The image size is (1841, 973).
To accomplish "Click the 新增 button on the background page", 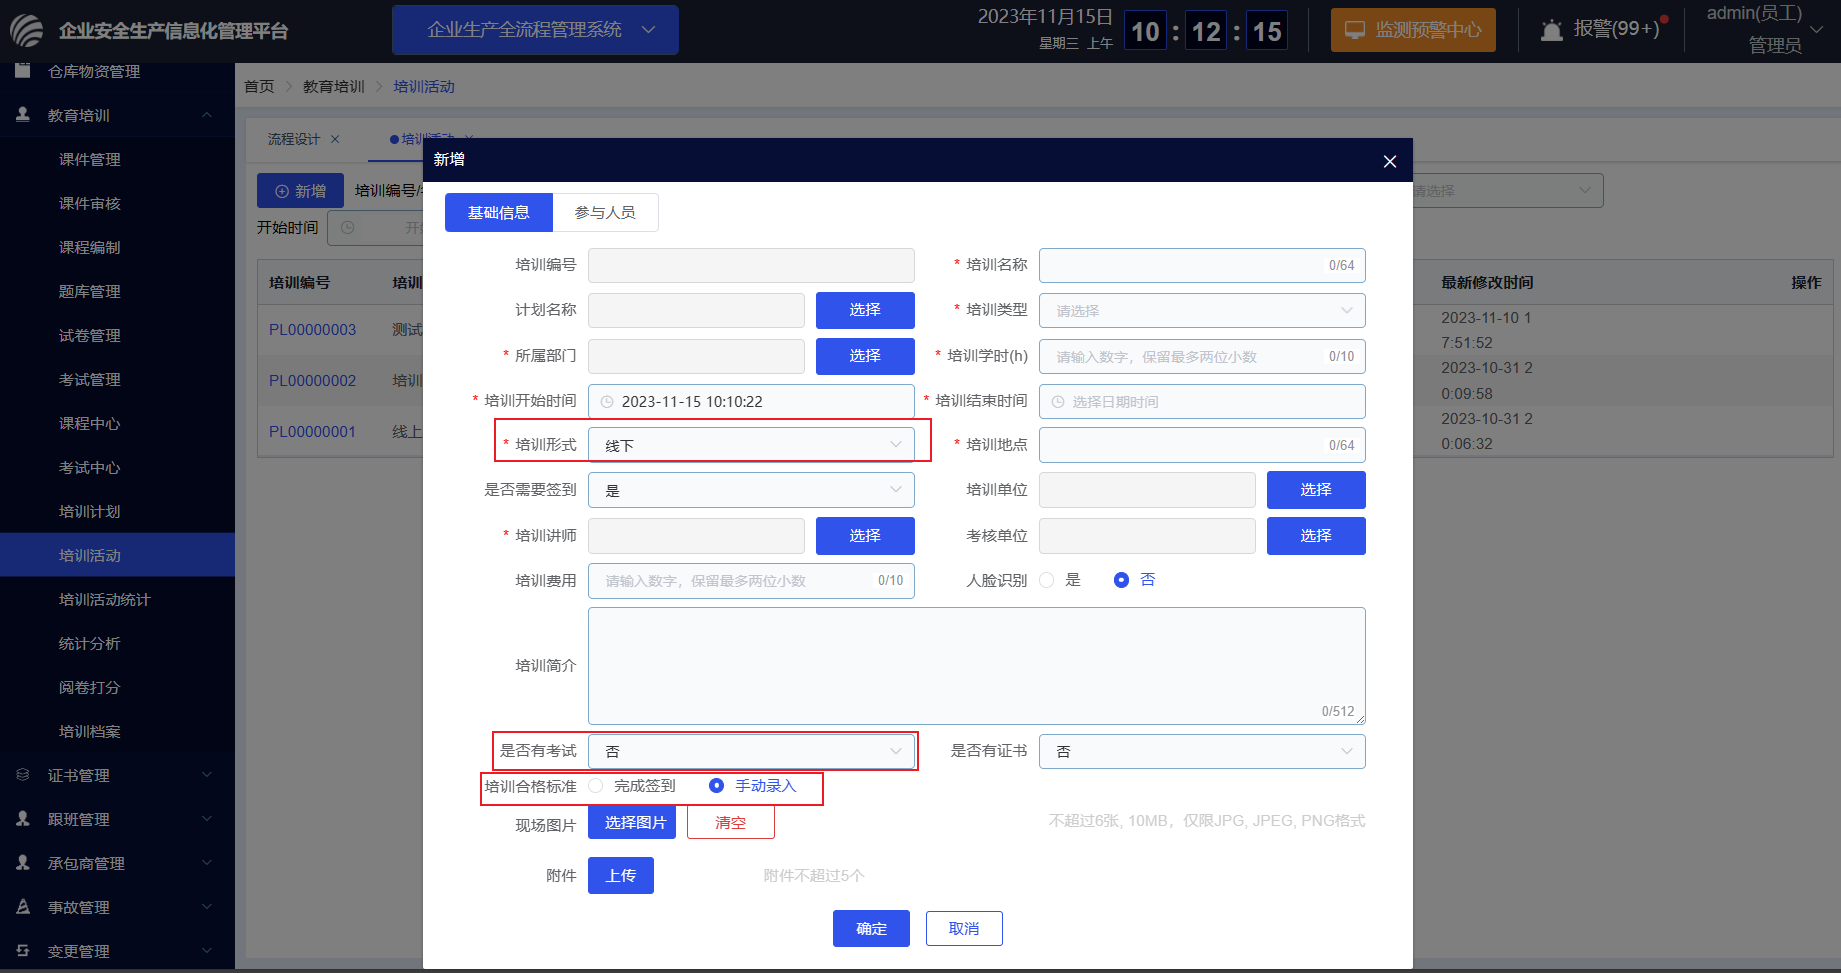I will (300, 191).
